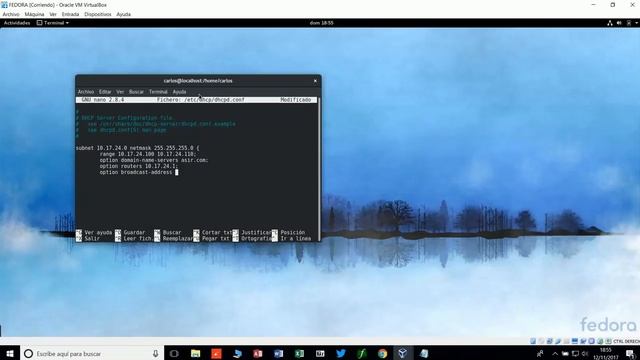640x360 pixels.
Task: Open terminal window Buscar menu
Action: [x=136, y=92]
